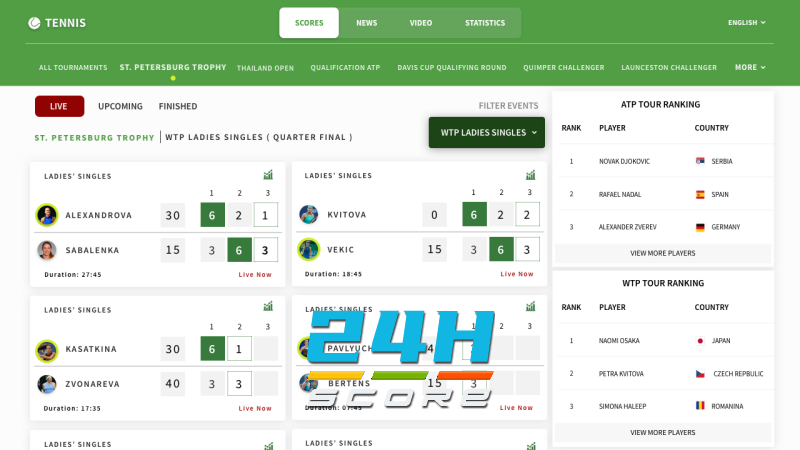Click the Czech Republic flag icon

pos(700,374)
